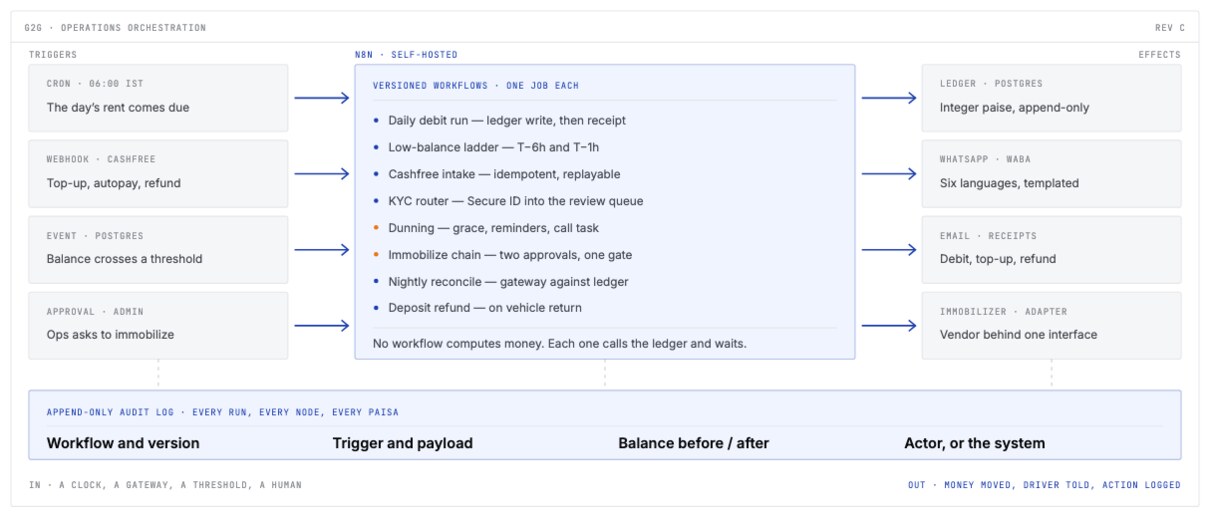Viewport: 1210px width, 517px height.
Task: Click 'No workflow computes money' footer sentence
Action: 560,343
